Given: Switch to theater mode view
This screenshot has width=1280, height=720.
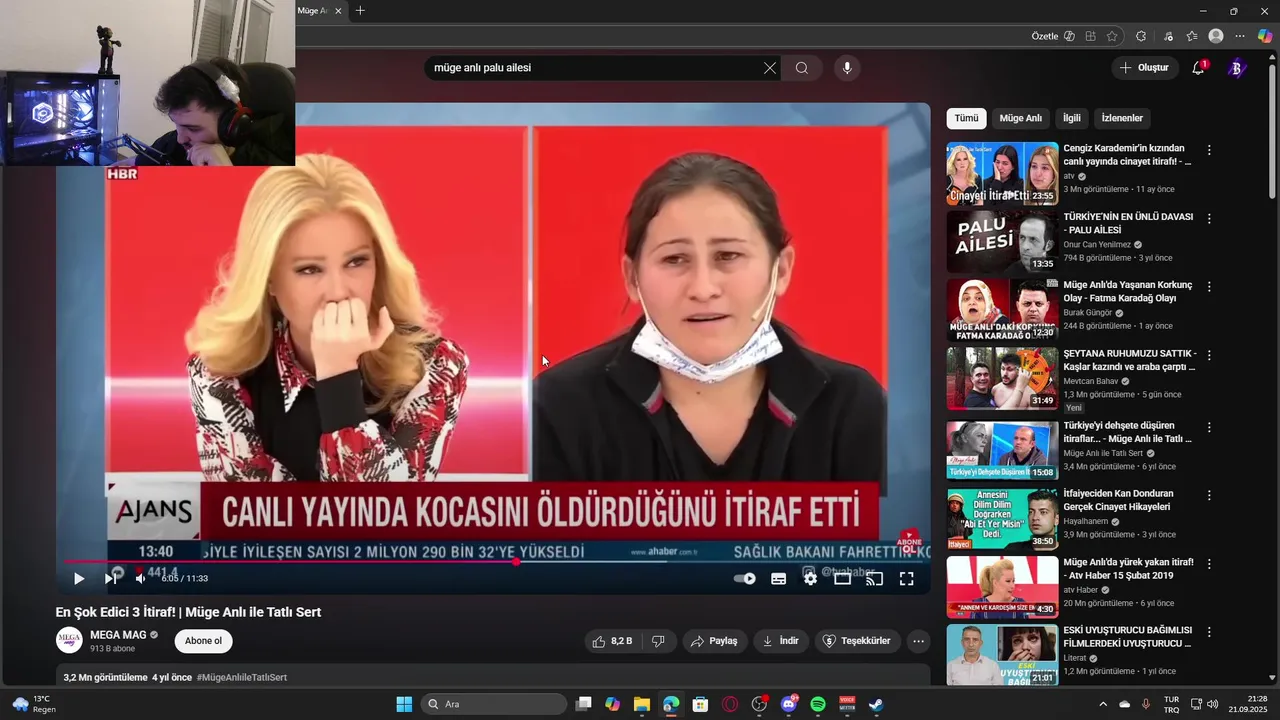Looking at the screenshot, I should [842, 578].
